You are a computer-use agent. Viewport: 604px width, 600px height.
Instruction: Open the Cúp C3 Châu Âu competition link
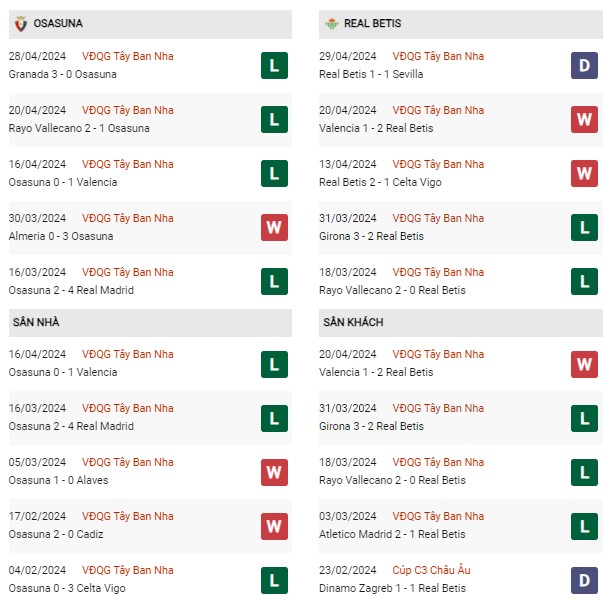click(x=433, y=570)
